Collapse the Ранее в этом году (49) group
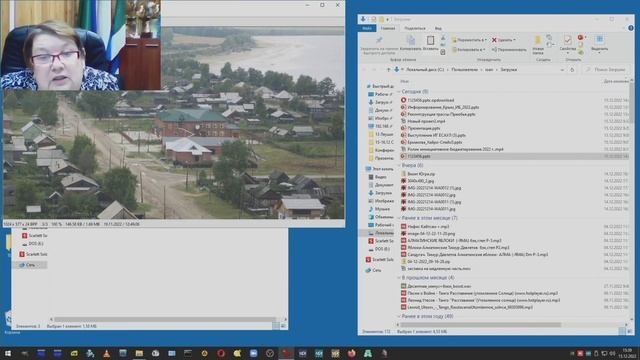The width and height of the screenshot is (640, 360). (399, 316)
